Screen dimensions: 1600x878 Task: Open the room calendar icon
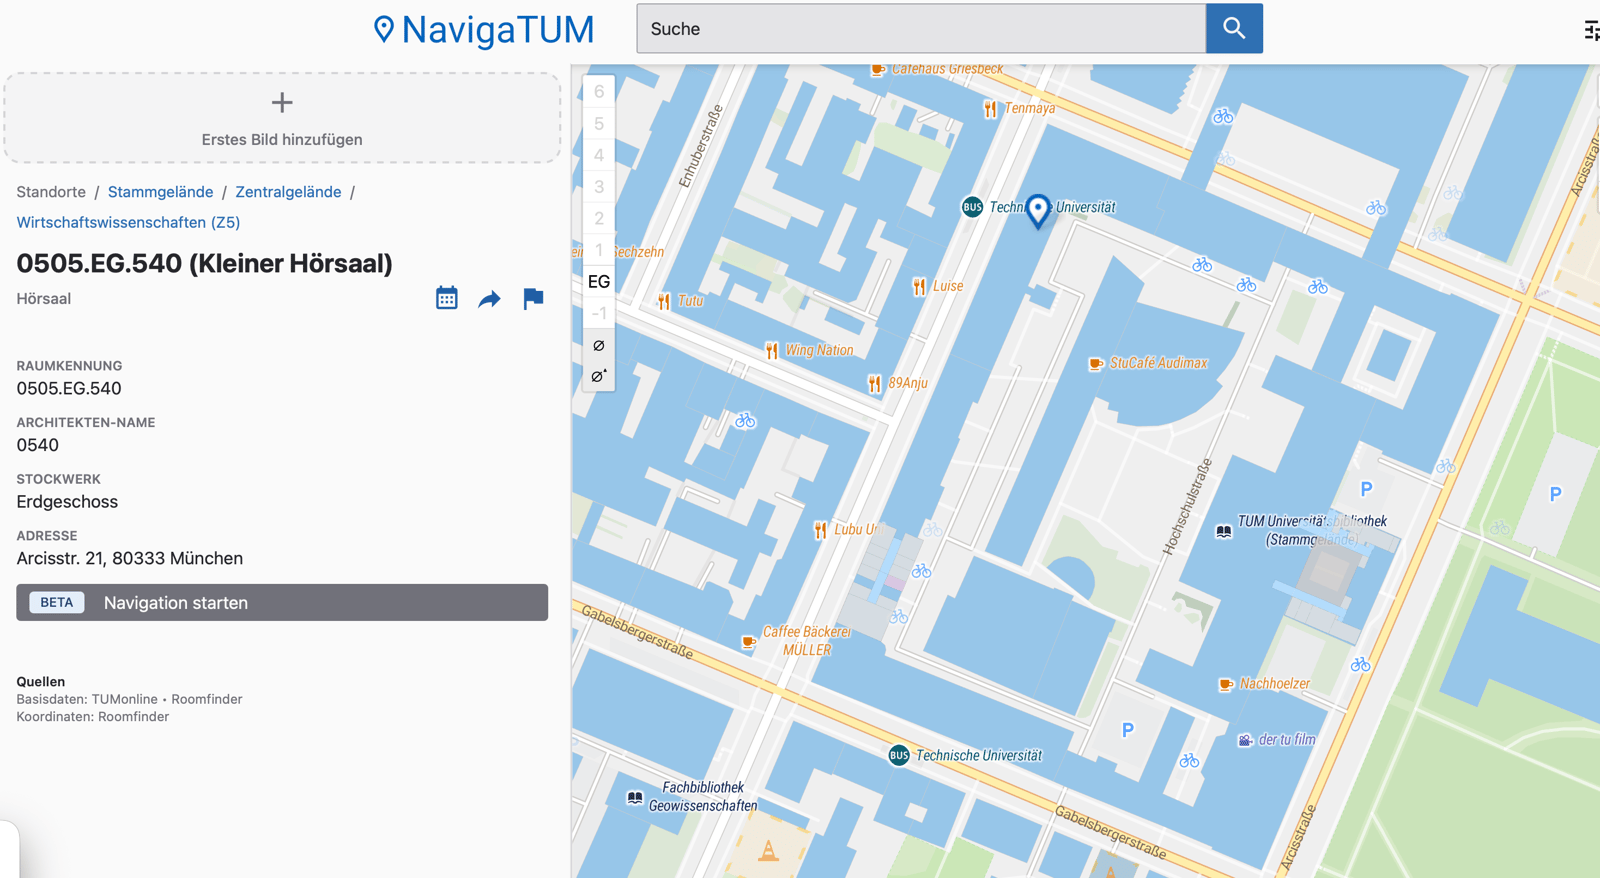click(x=447, y=298)
